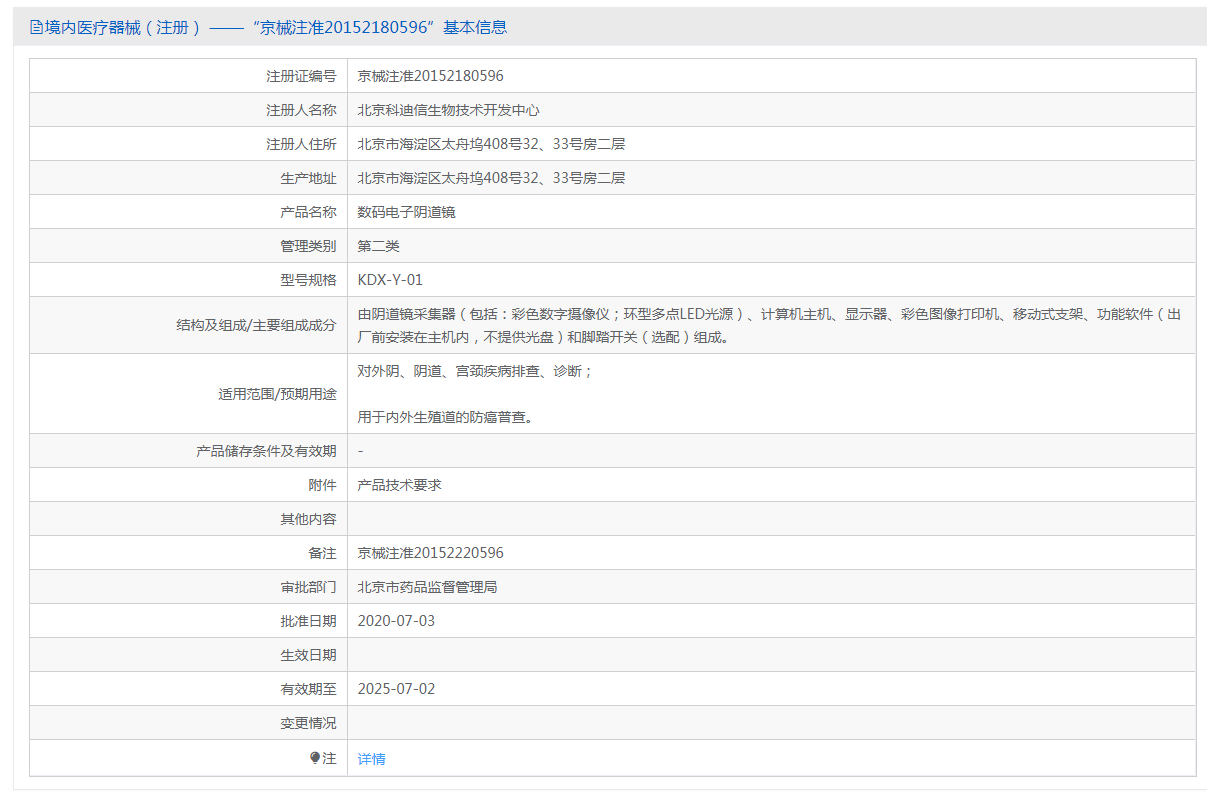The width and height of the screenshot is (1207, 798).
Task: Click the 变更情况 label
Action: tap(308, 723)
